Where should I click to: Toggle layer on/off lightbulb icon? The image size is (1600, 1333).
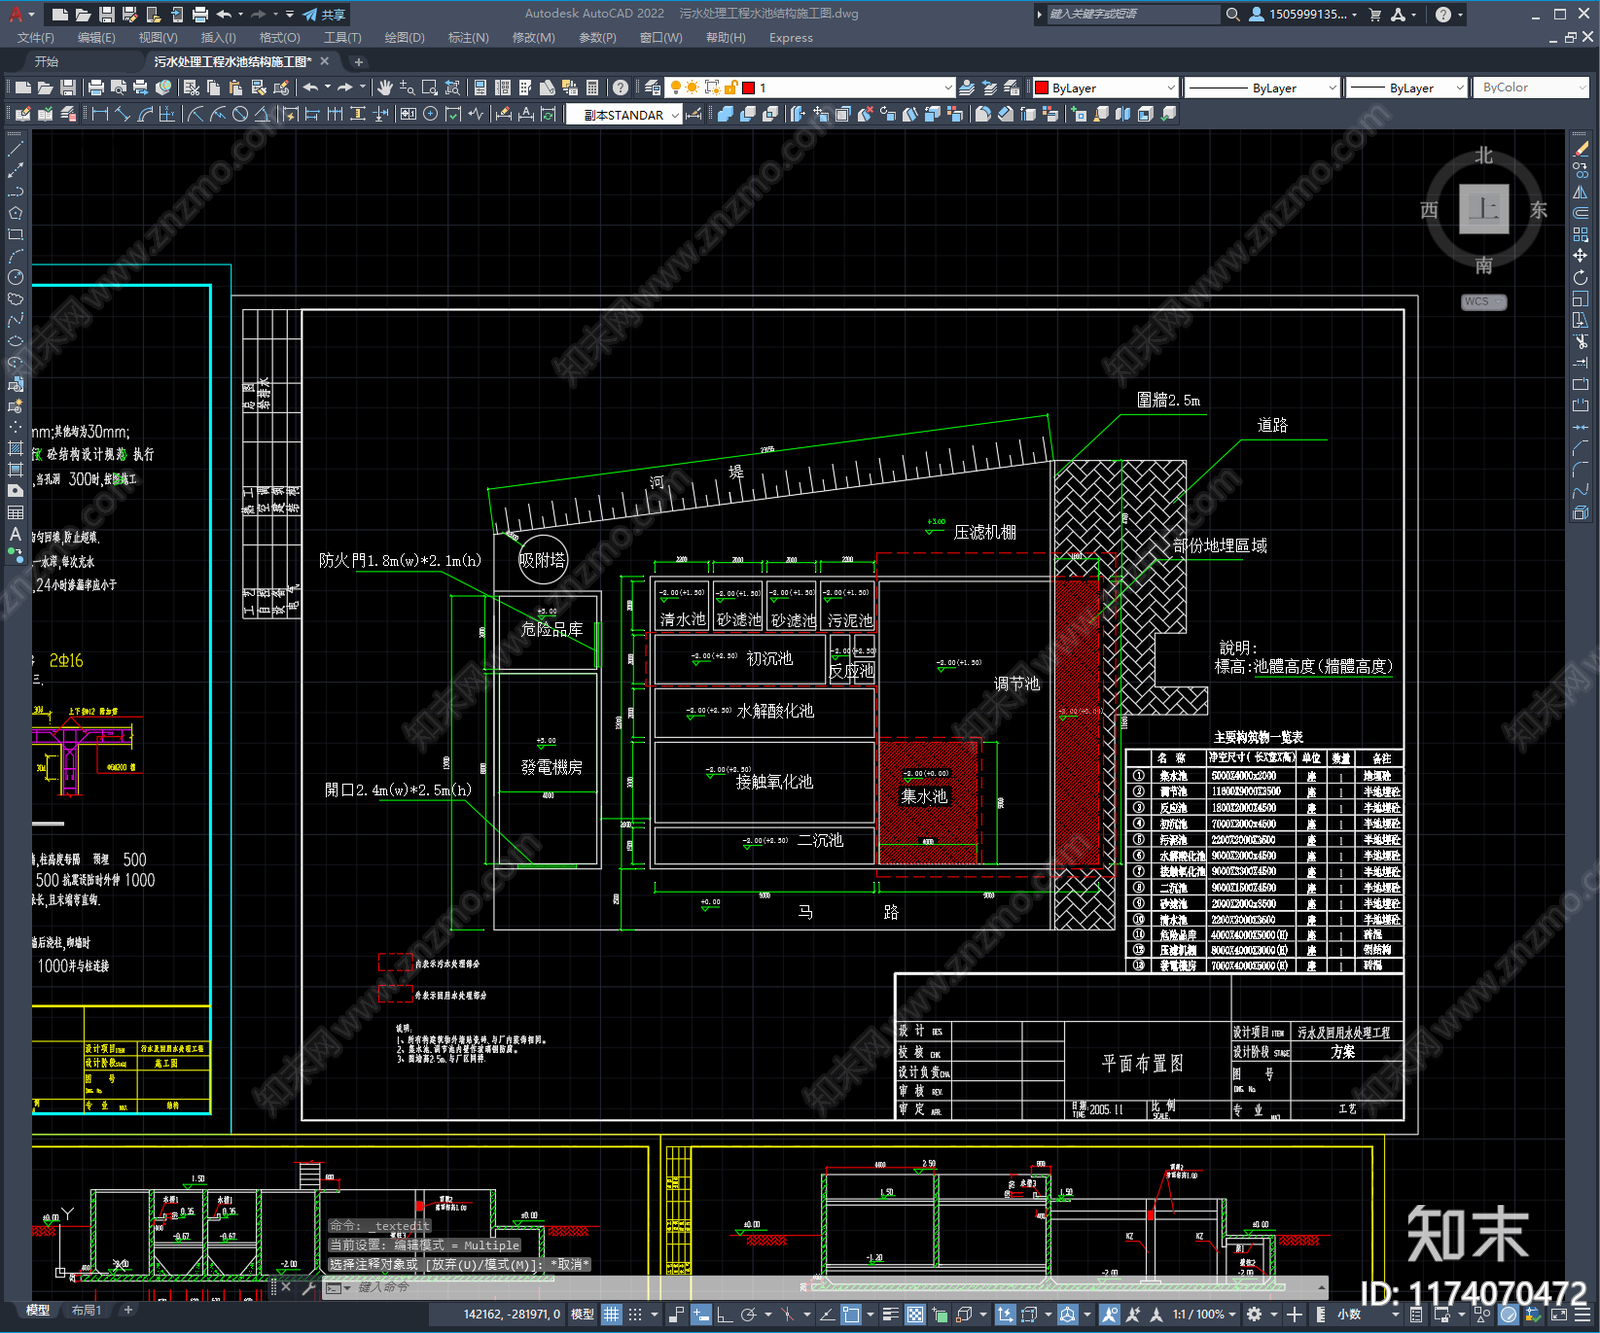676,88
